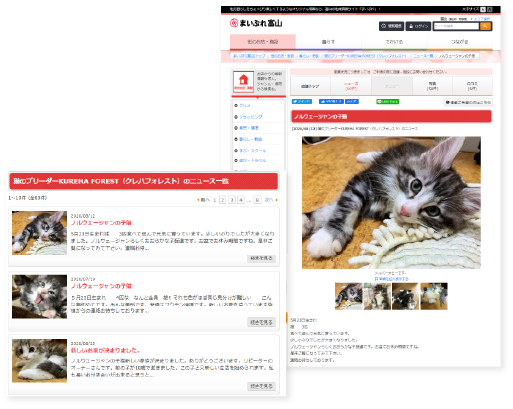Switch to the ニュース shop tab
Image resolution: width=513 pixels, height=409 pixels.
(351, 86)
